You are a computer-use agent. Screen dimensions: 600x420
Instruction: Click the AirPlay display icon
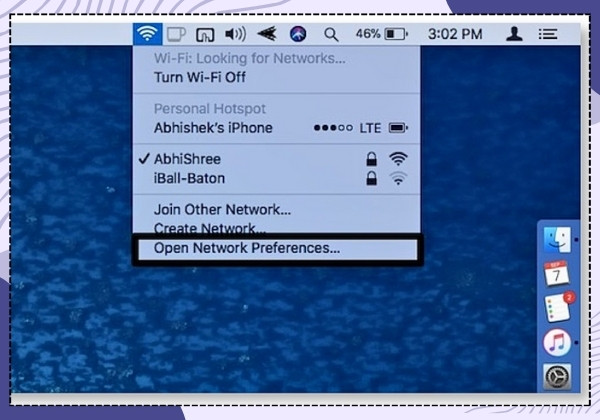(205, 35)
